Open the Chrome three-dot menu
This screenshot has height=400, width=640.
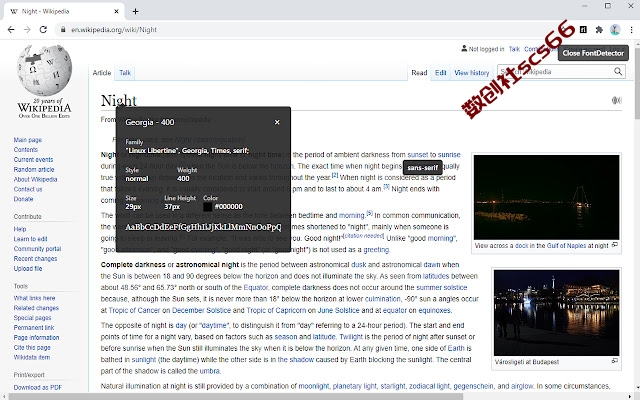pyautogui.click(x=631, y=29)
